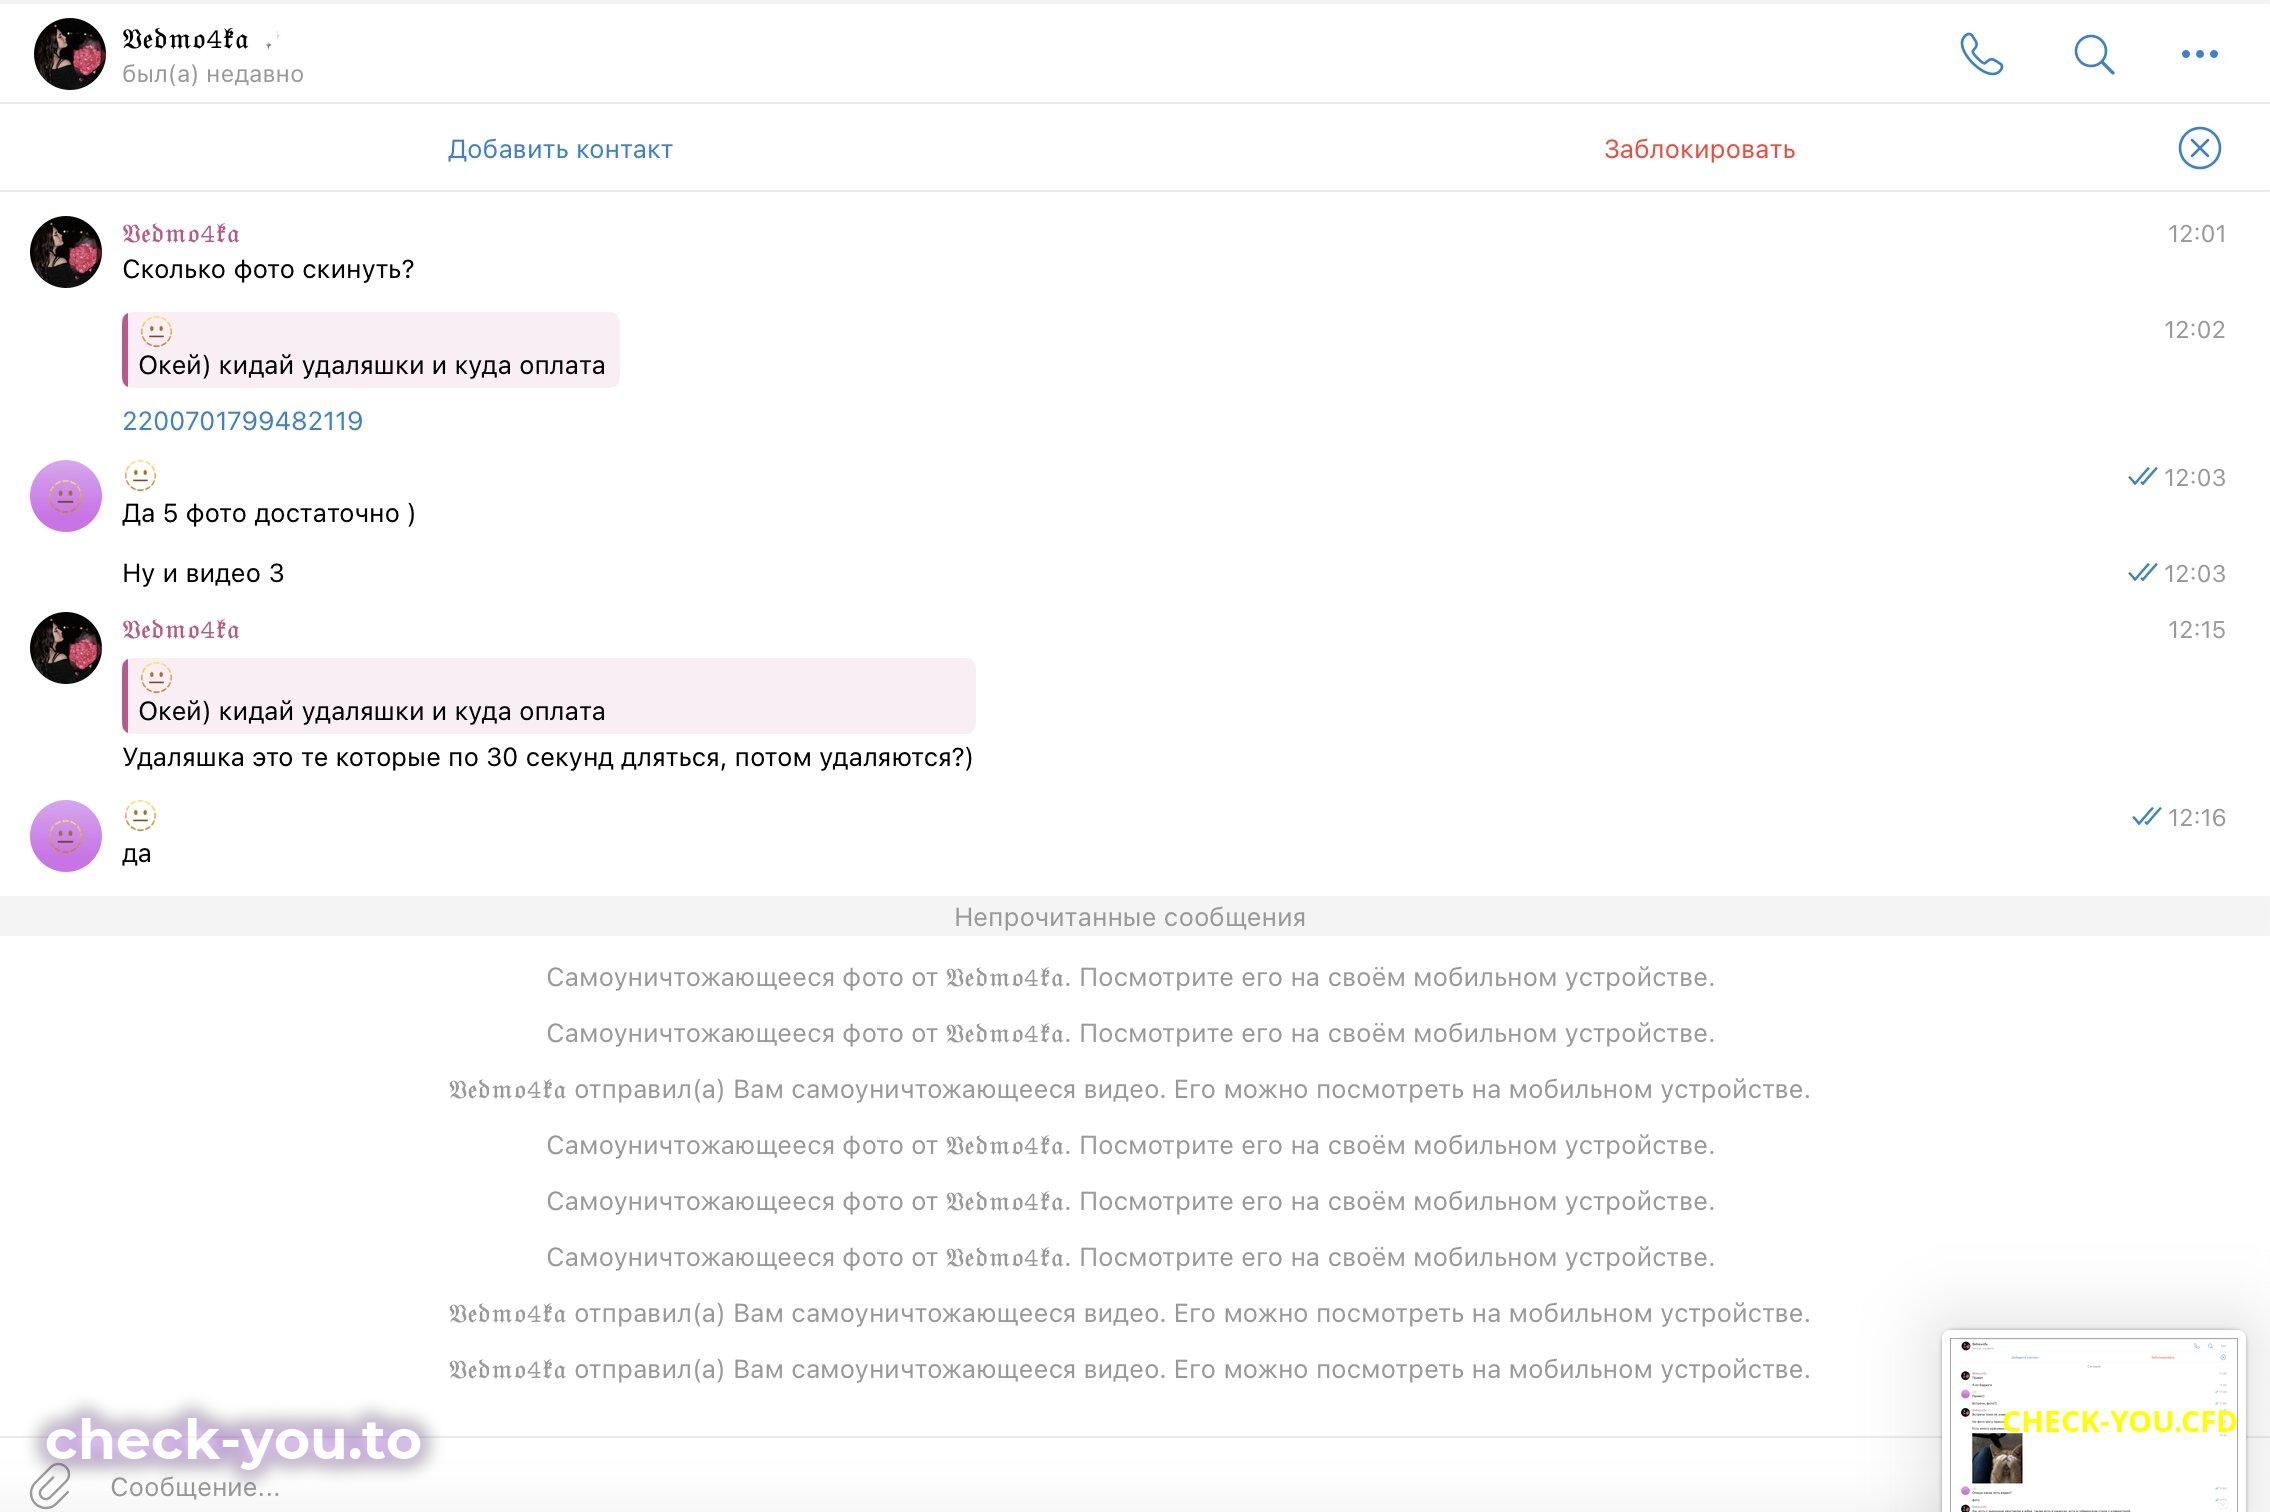This screenshot has height=1512, width=2270.
Task: Click the Vedmo4ka sender name at 12:15
Action: [181, 630]
